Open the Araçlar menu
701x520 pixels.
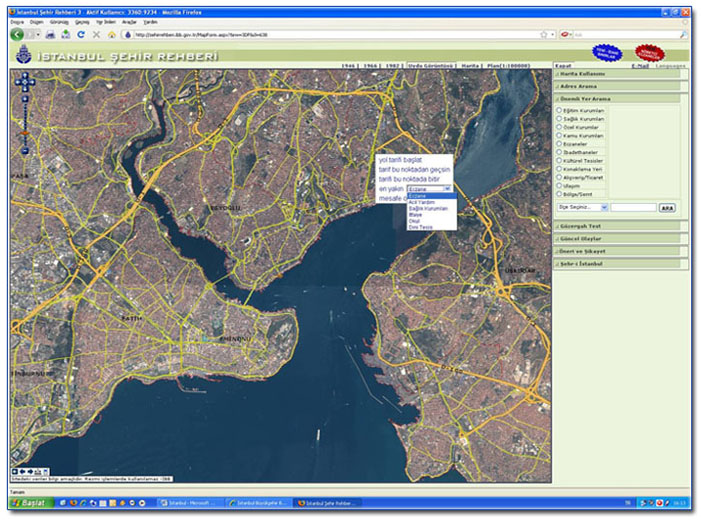(129, 22)
